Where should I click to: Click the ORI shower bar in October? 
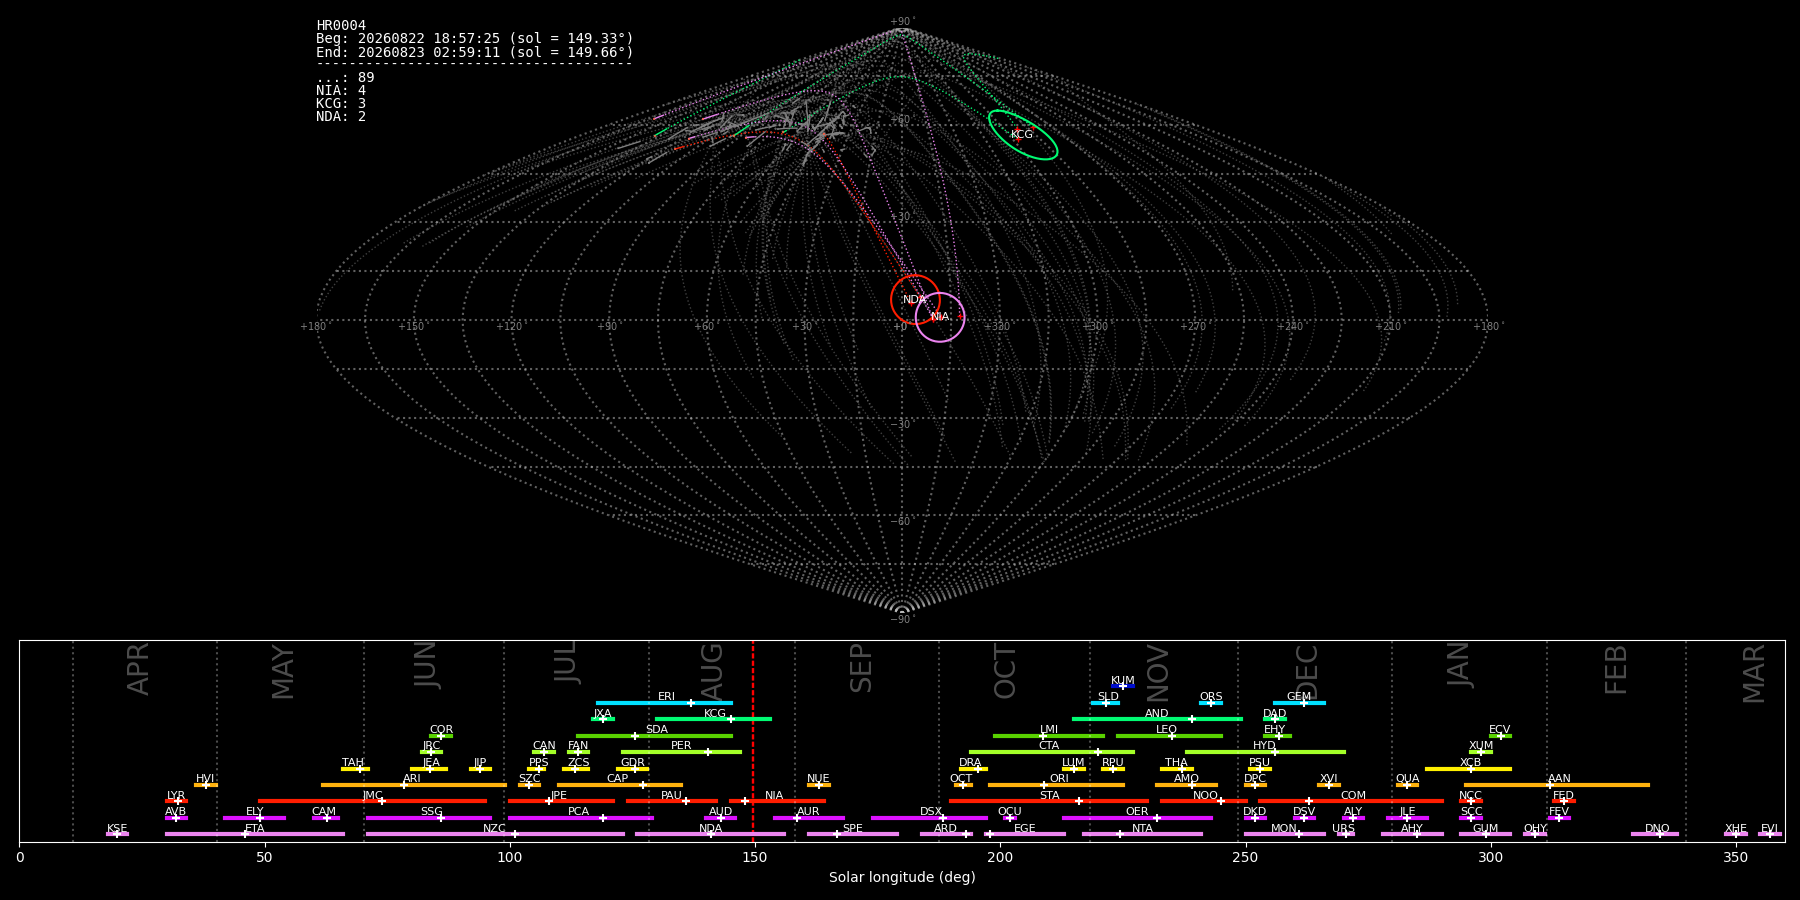point(1056,785)
